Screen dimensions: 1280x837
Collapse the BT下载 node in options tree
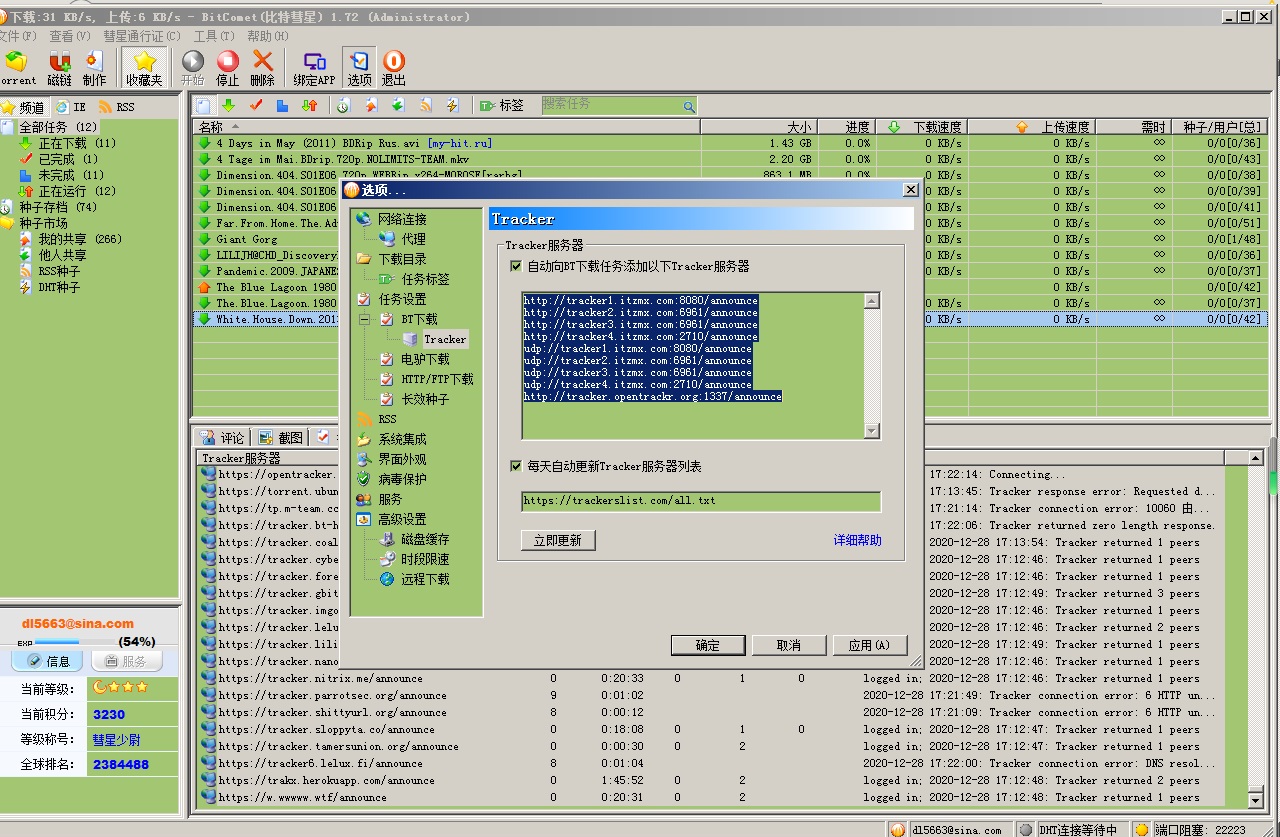coord(363,319)
